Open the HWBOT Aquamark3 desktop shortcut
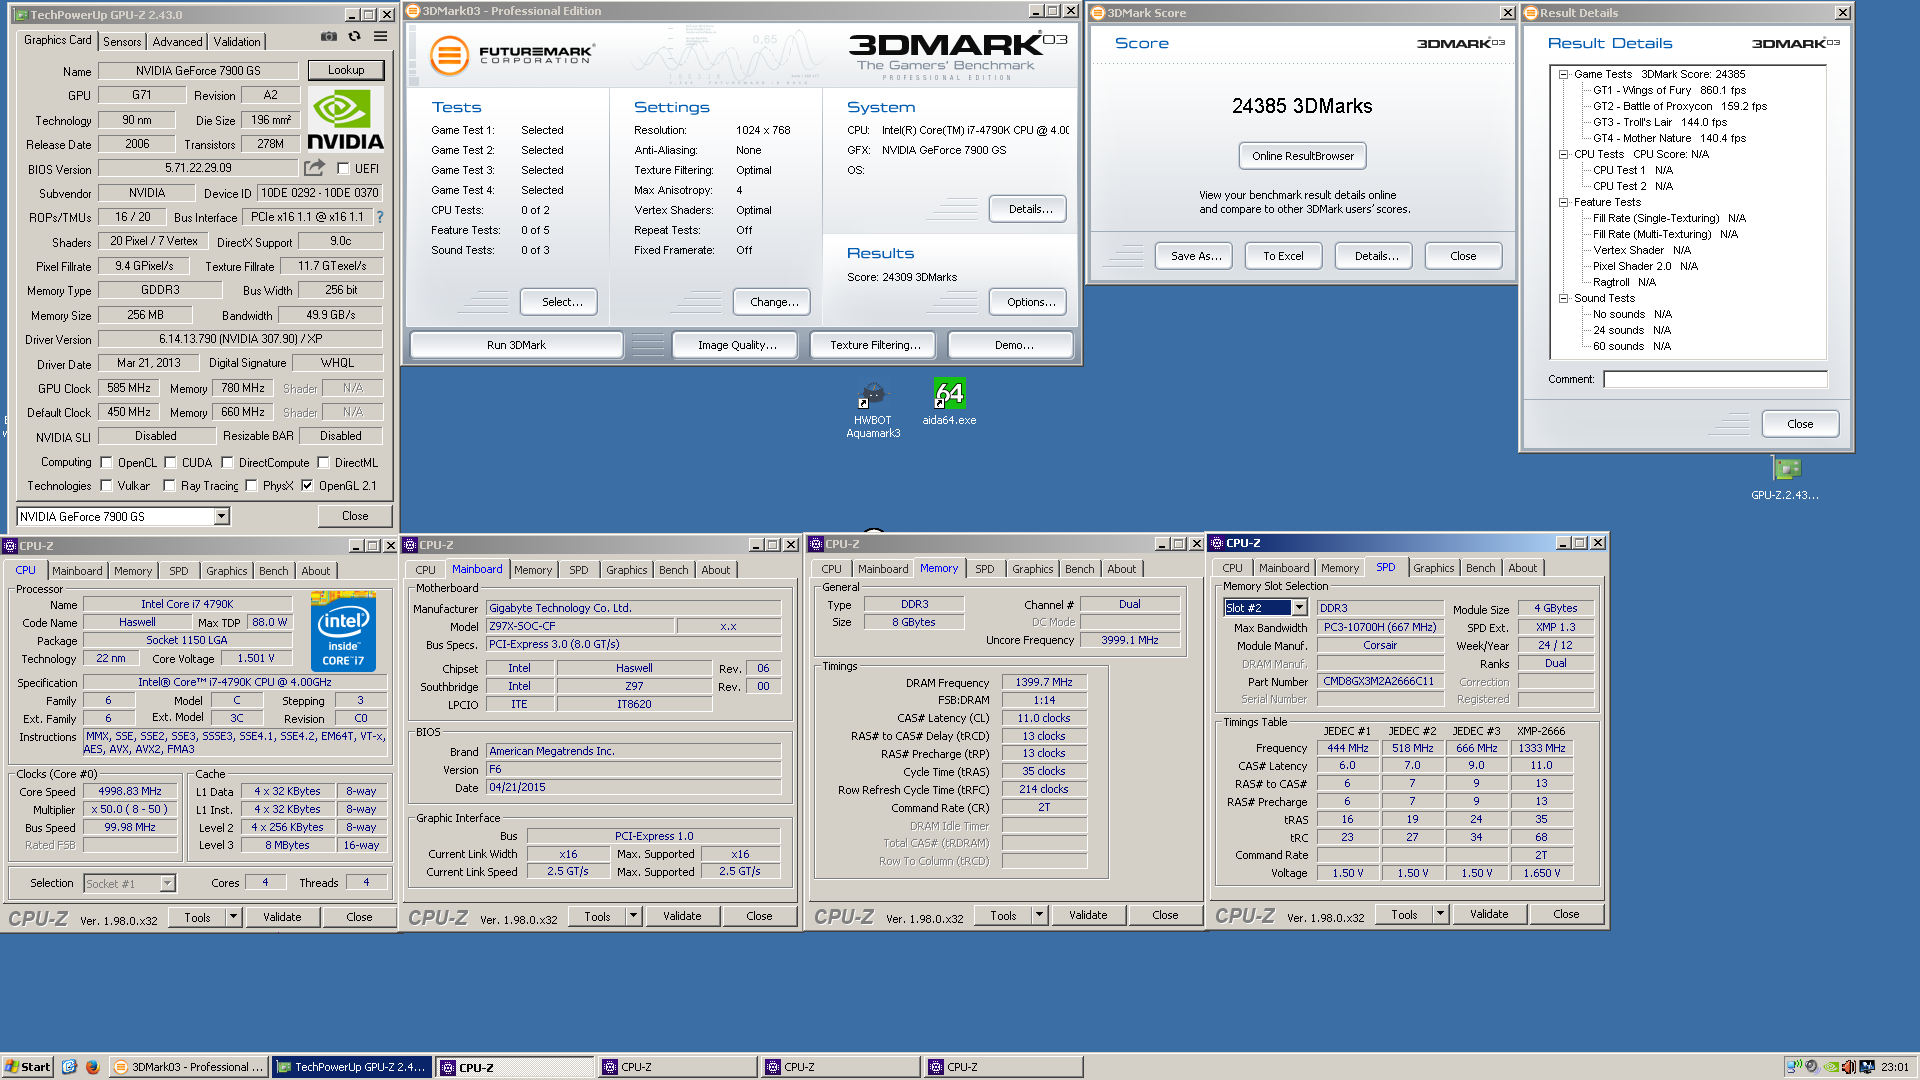 (873, 410)
